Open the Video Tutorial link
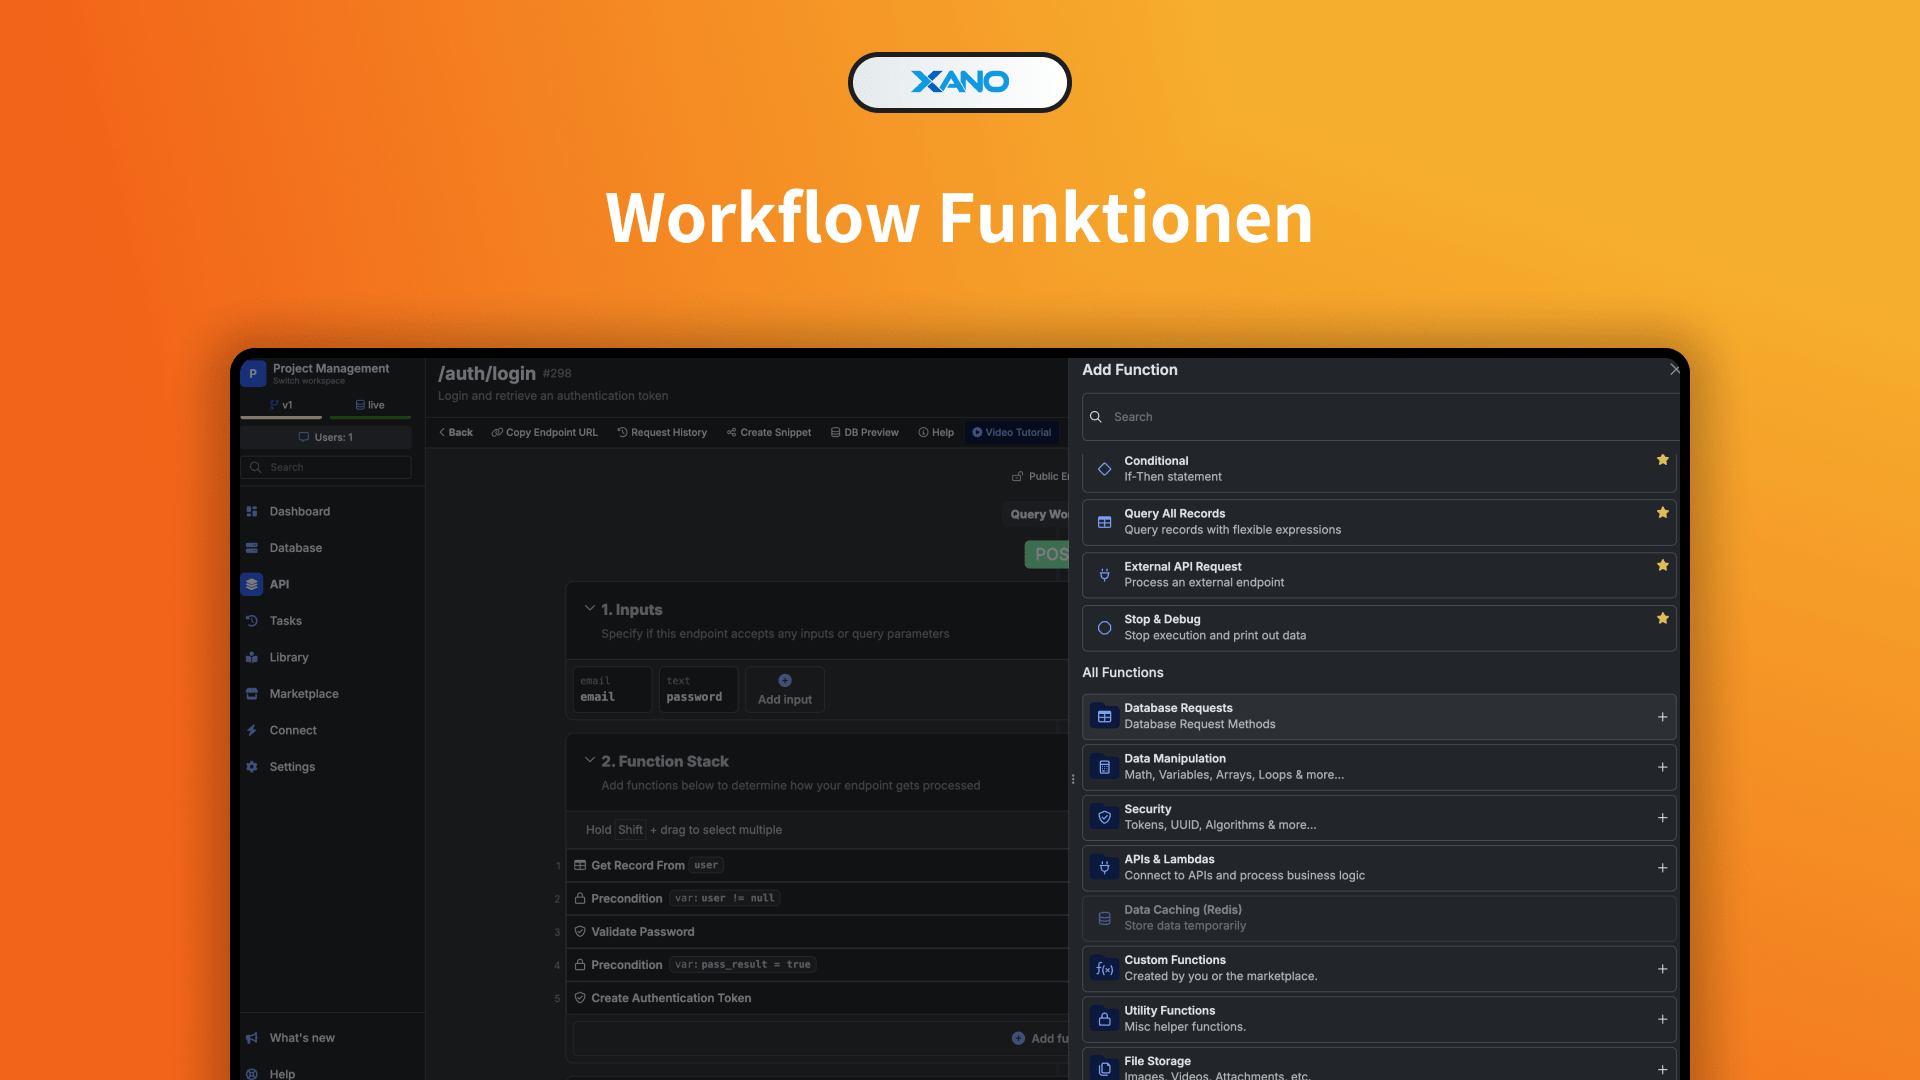The image size is (1920, 1080). click(1012, 433)
